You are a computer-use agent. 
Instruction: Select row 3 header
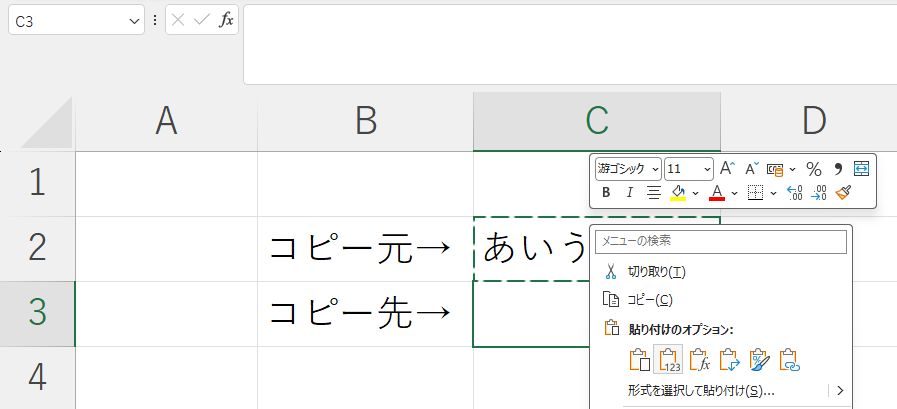coord(37,314)
